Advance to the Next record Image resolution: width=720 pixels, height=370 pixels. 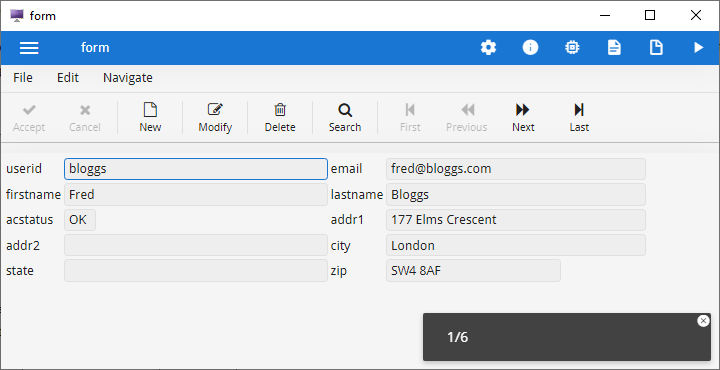tap(523, 118)
